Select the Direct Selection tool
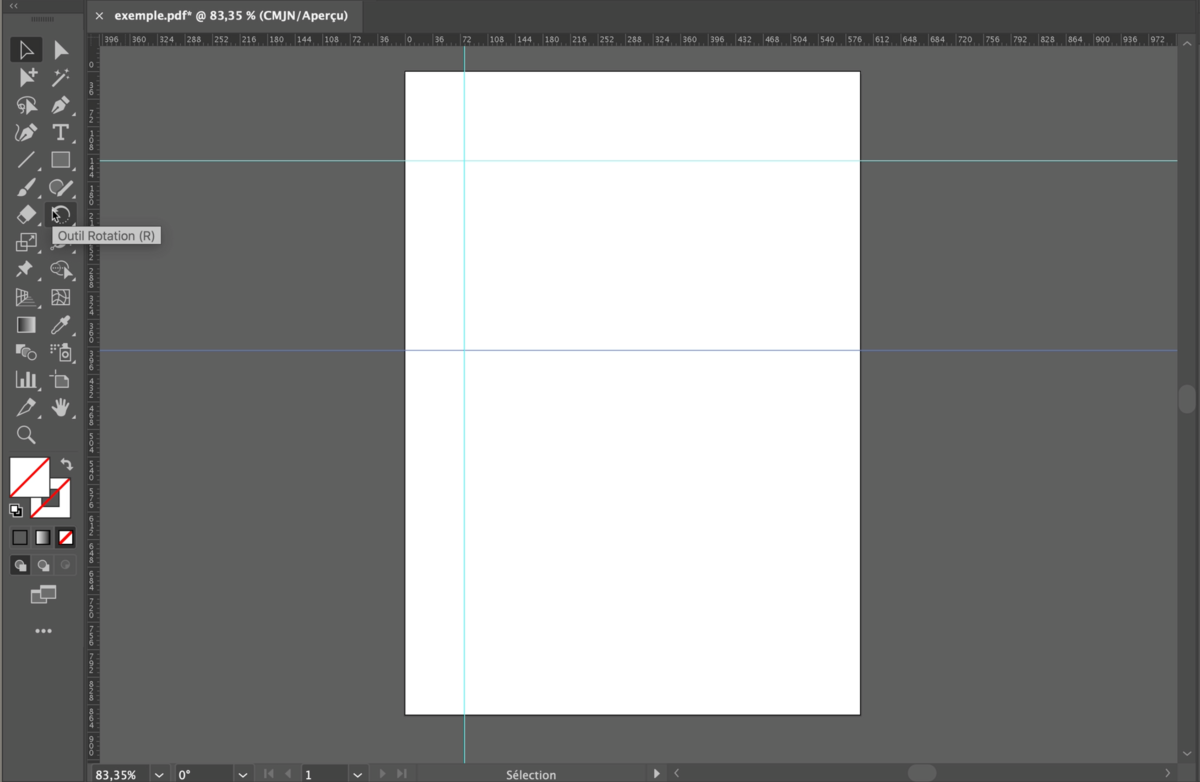Viewport: 1200px width, 782px height. 61,50
